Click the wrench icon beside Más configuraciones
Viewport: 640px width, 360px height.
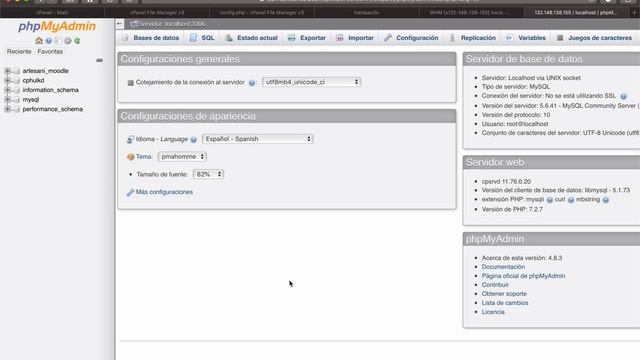130,192
